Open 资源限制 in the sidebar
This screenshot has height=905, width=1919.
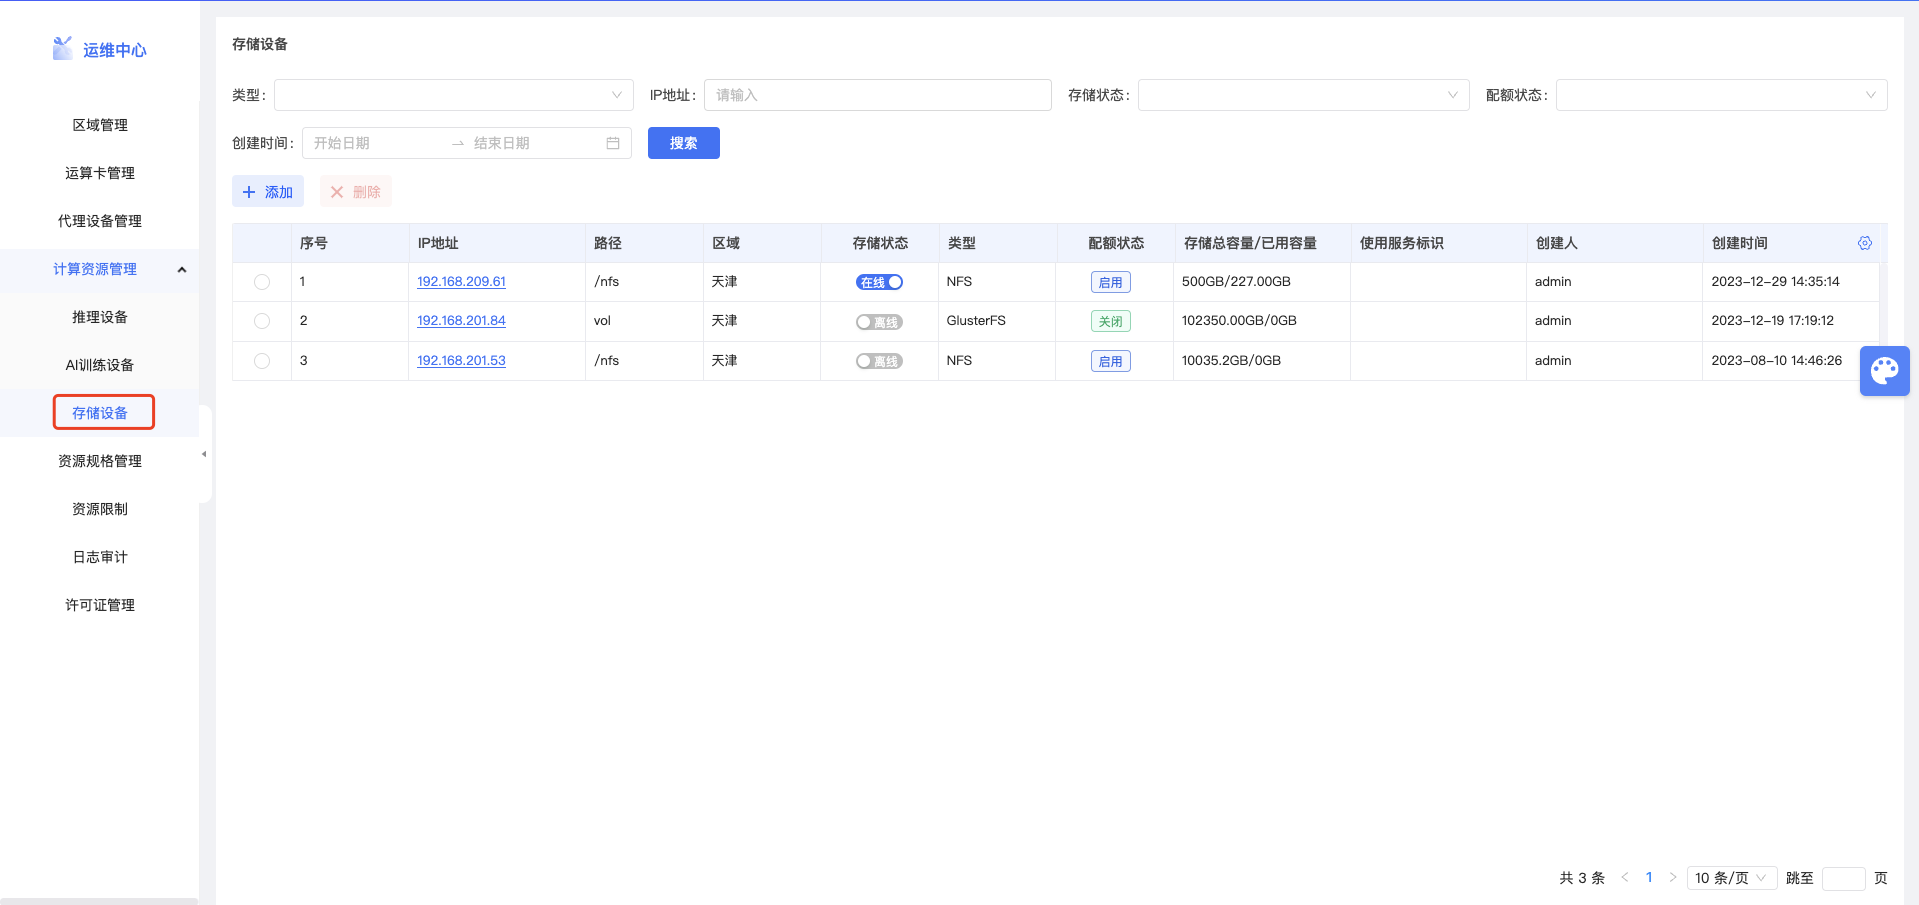(100, 509)
